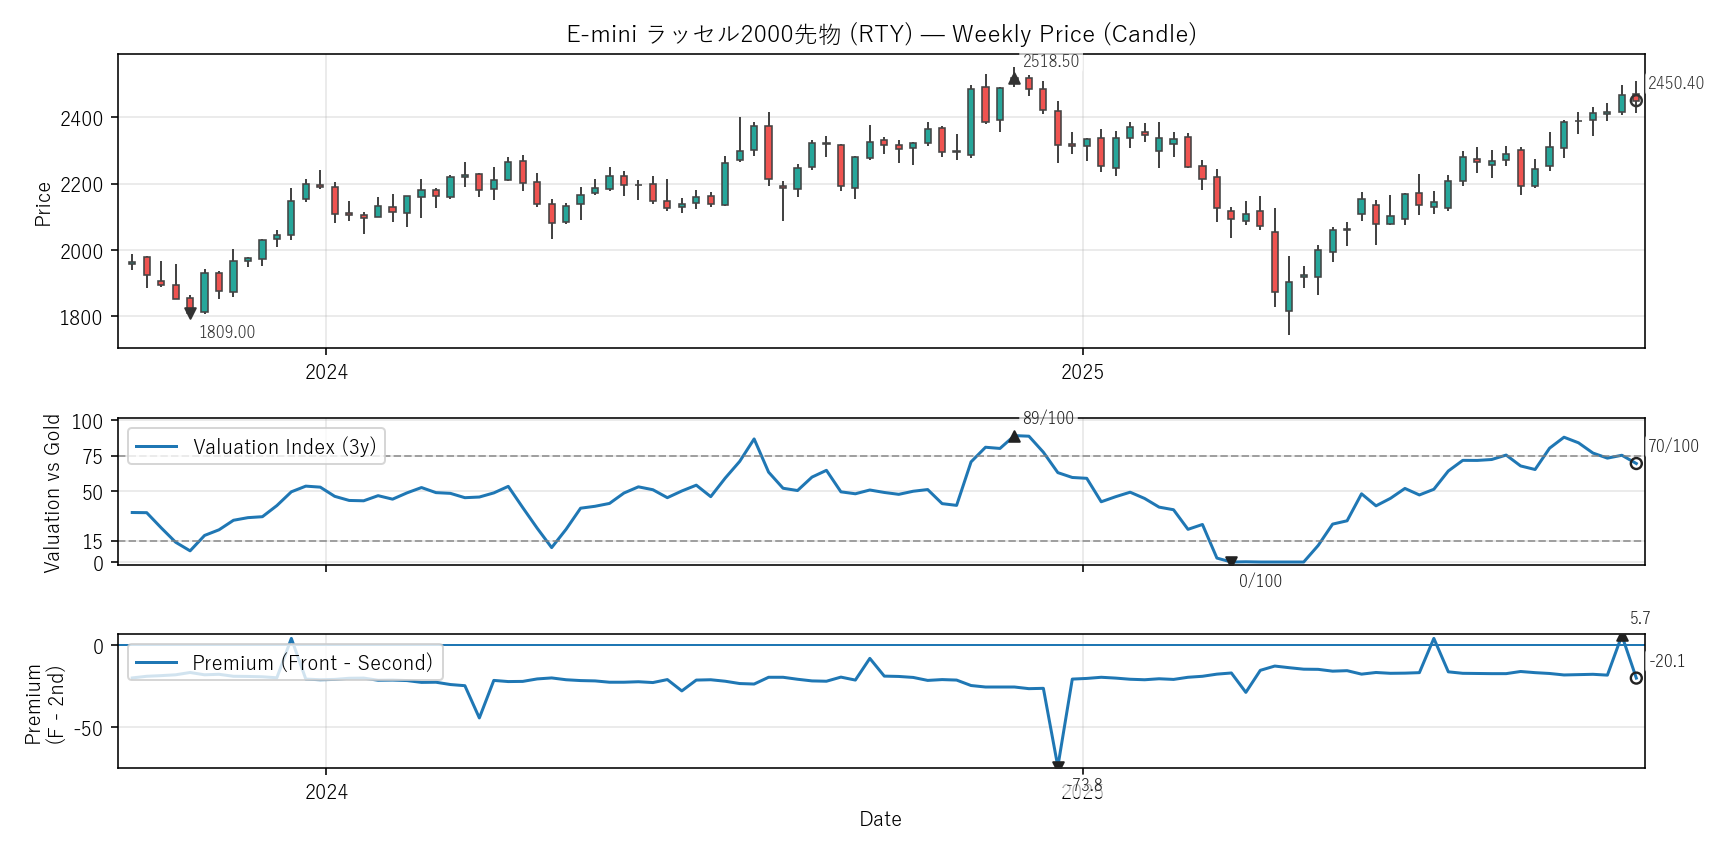The image size is (1728, 849).
Task: Click the 2025 tick label under the price chart
Action: 1082,372
